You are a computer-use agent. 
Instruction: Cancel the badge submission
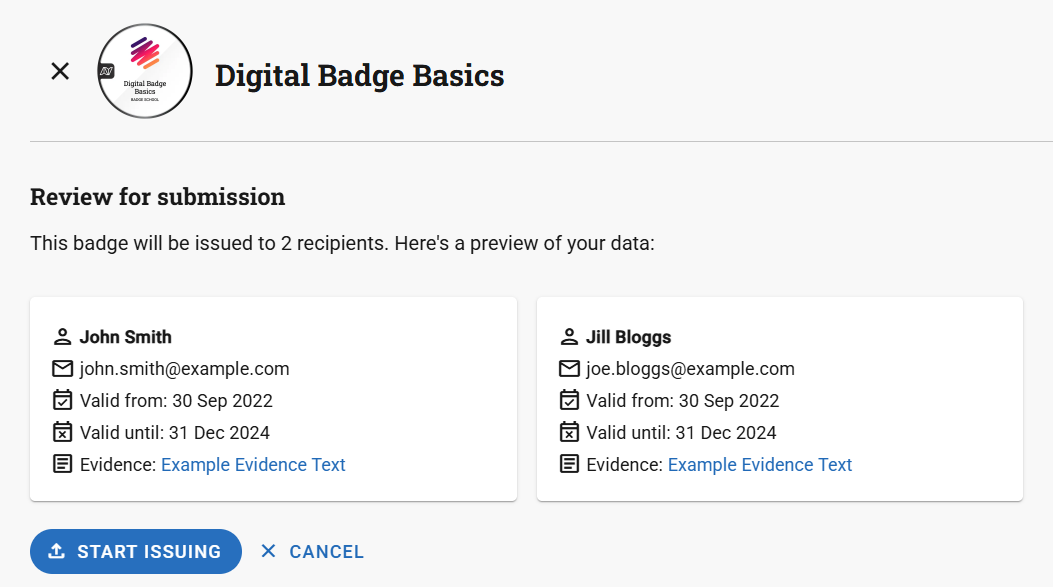point(312,552)
